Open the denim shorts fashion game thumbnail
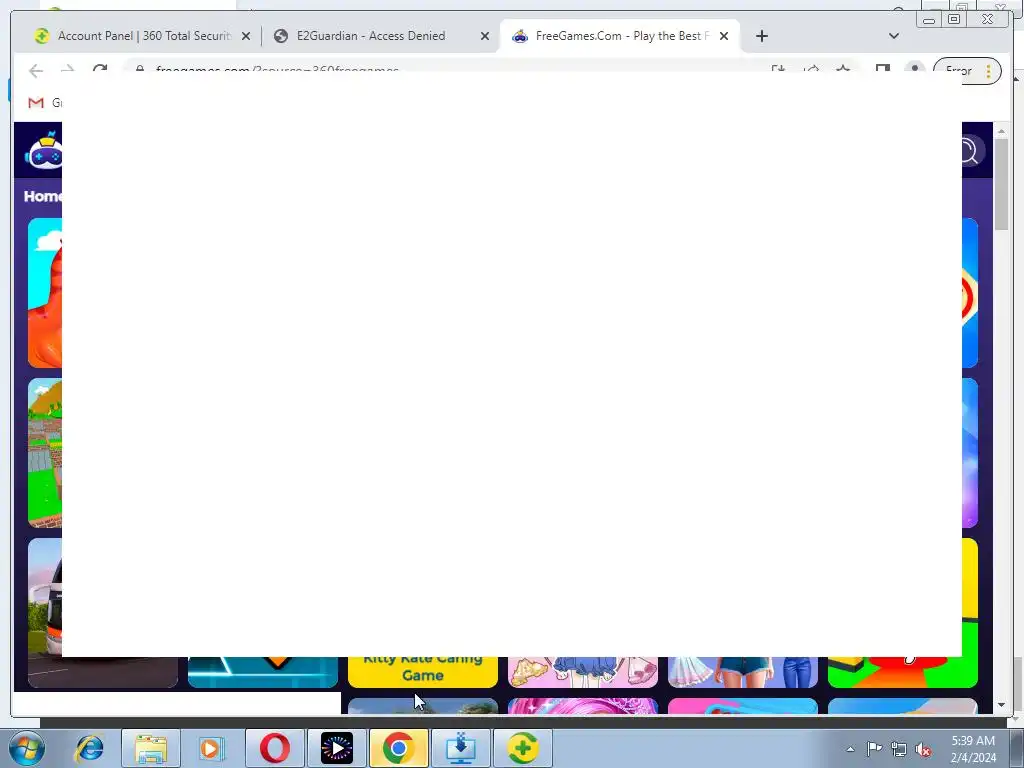The width and height of the screenshot is (1024, 768). pyautogui.click(x=743, y=671)
